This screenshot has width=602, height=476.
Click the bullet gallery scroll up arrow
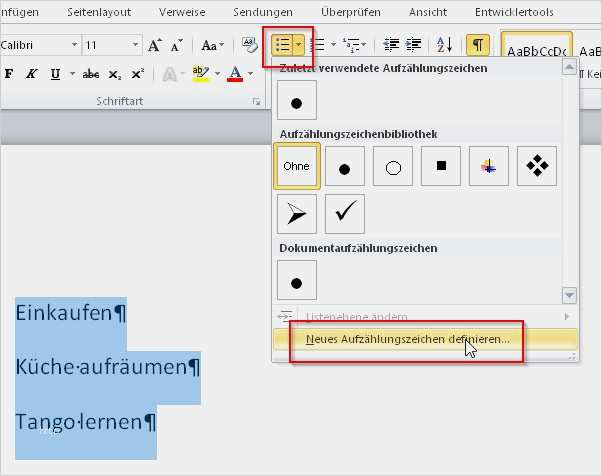pos(569,67)
